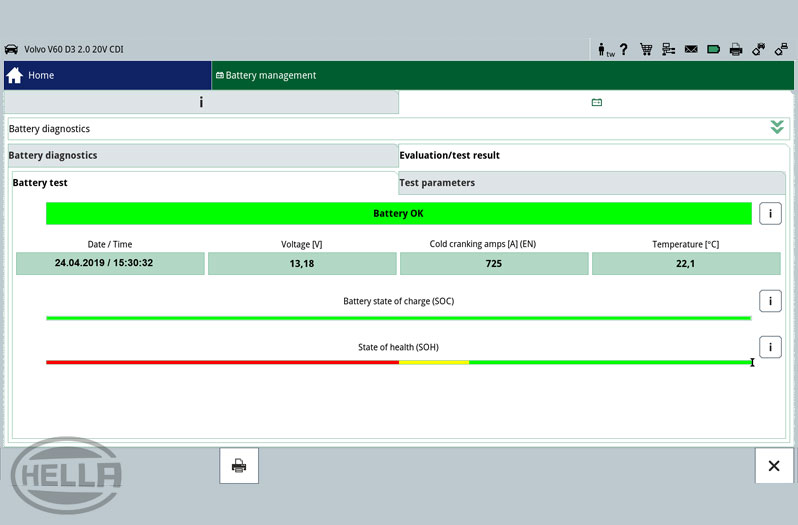Viewport: 798px width, 525px height.
Task: Click the network connection icon in toolbar
Action: 668,49
